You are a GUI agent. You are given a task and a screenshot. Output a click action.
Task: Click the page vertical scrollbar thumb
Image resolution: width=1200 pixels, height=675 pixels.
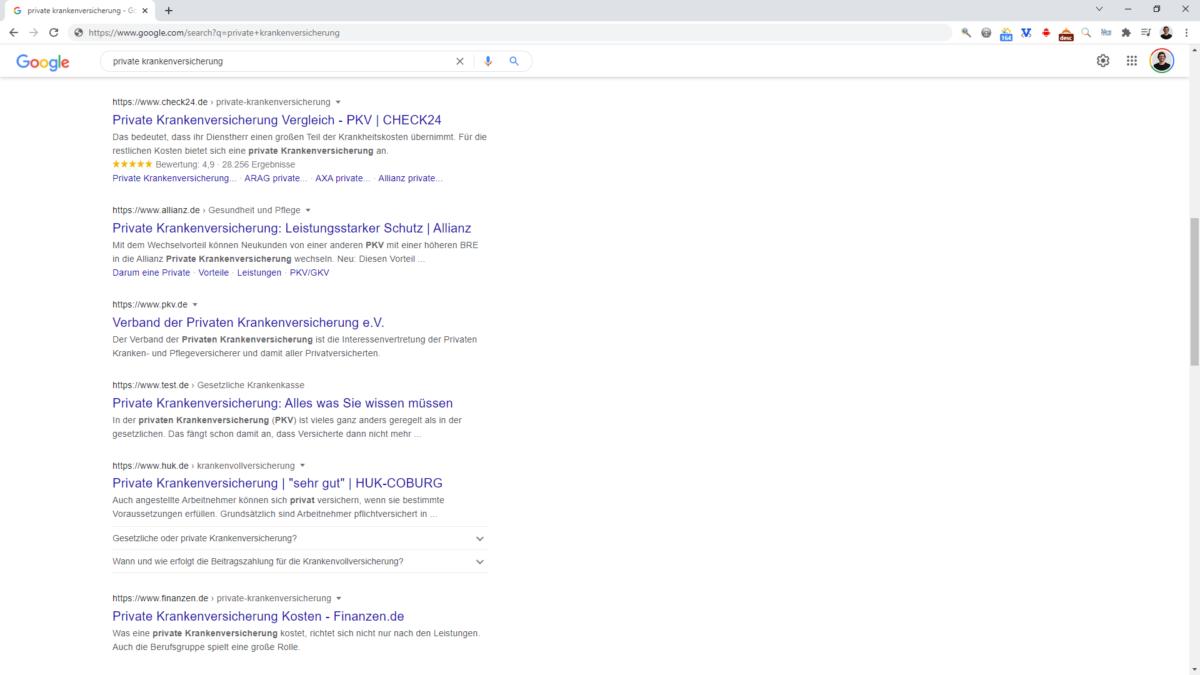1194,292
